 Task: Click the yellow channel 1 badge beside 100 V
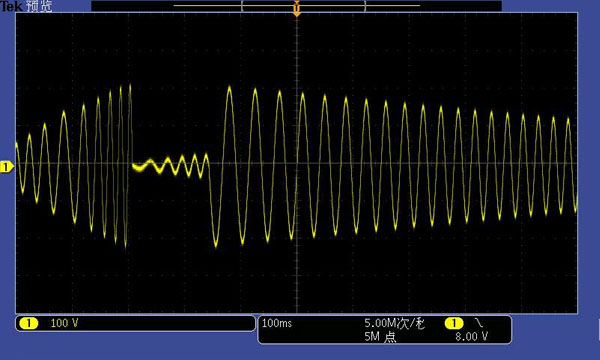tap(29, 323)
